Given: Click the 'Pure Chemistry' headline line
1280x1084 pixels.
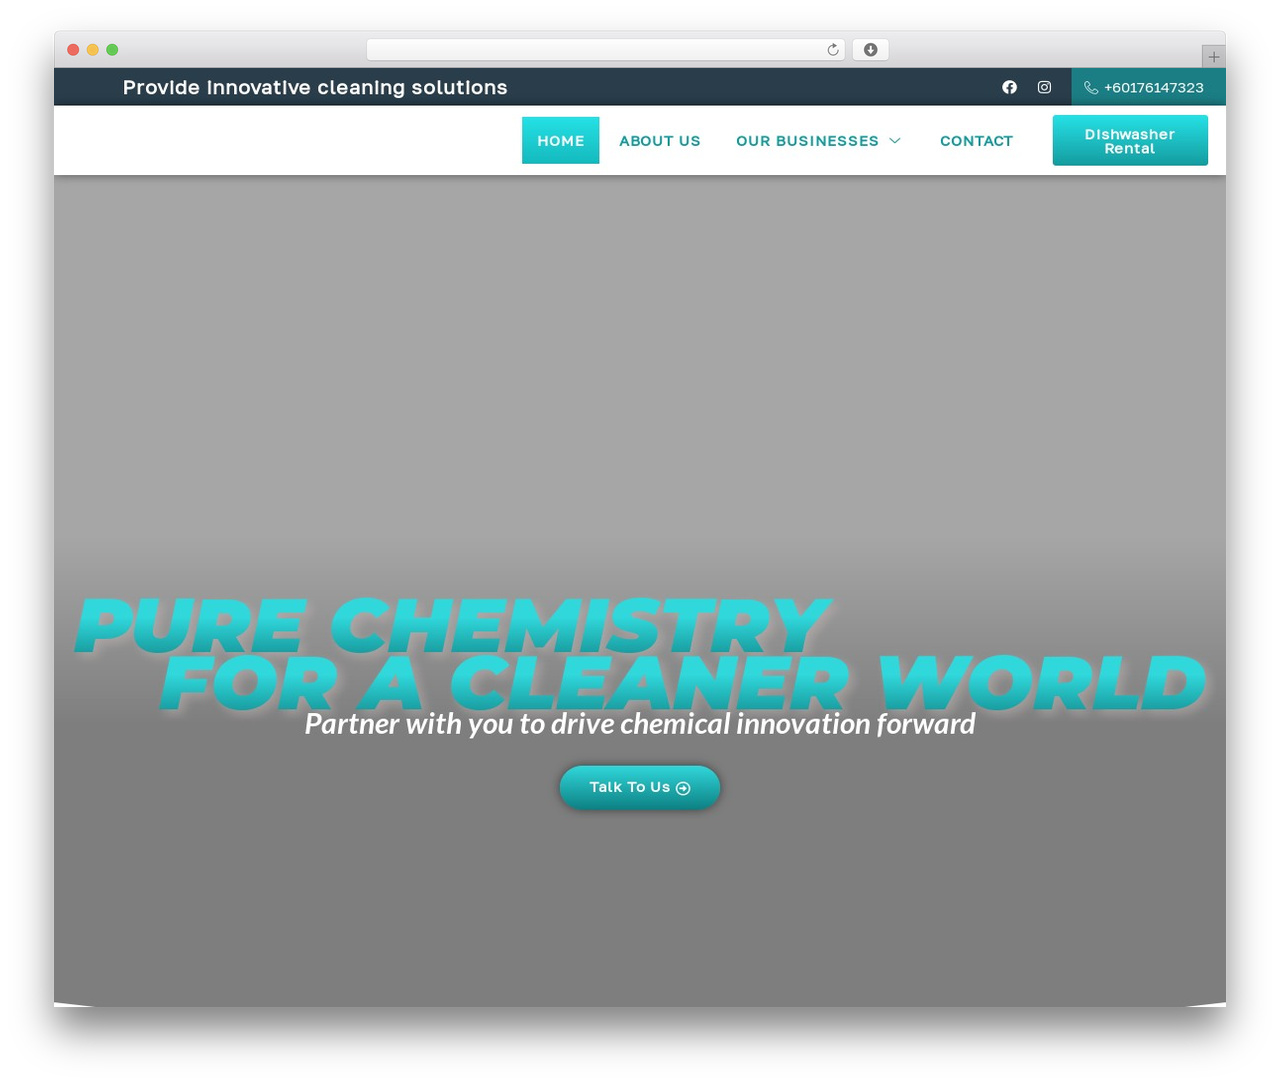Looking at the screenshot, I should pyautogui.click(x=453, y=625).
